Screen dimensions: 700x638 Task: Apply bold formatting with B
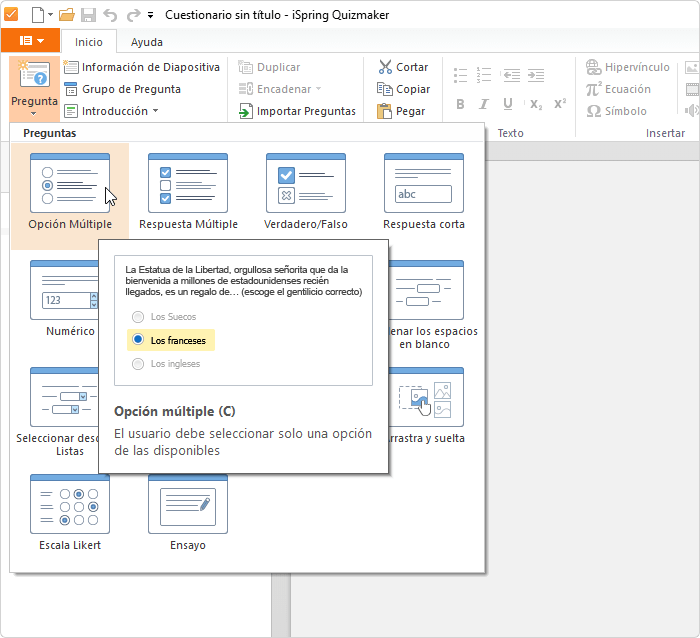point(460,104)
